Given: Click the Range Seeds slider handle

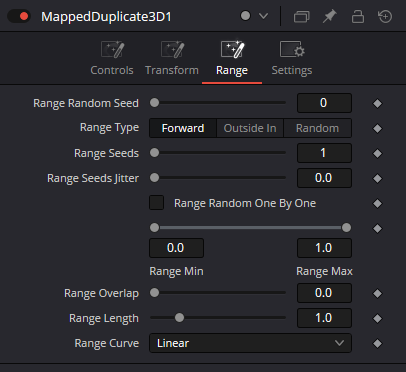Looking at the screenshot, I should click(x=154, y=153).
